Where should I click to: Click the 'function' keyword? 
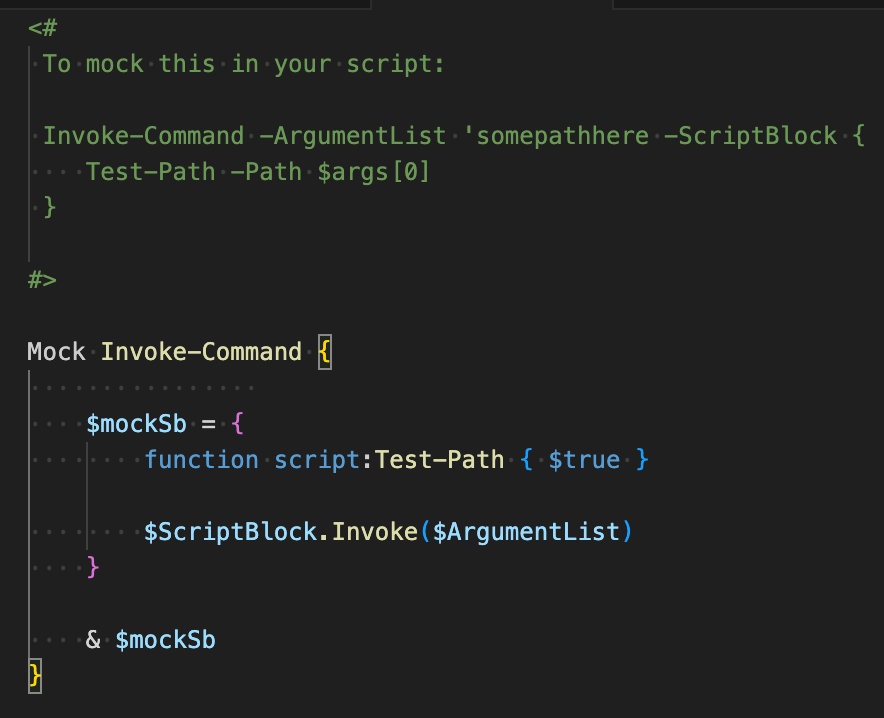(201, 460)
